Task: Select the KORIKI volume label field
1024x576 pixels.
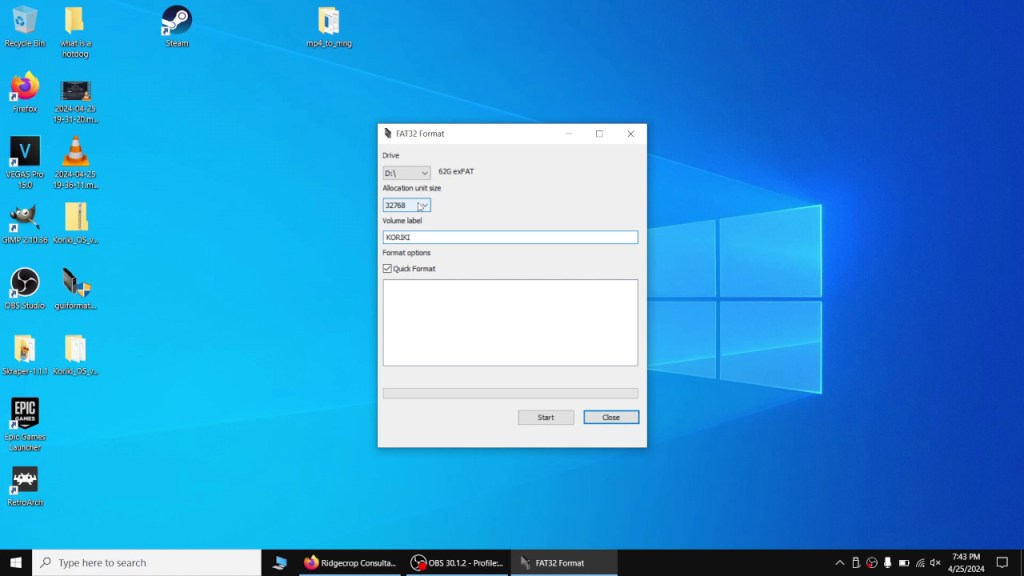Action: pos(510,237)
